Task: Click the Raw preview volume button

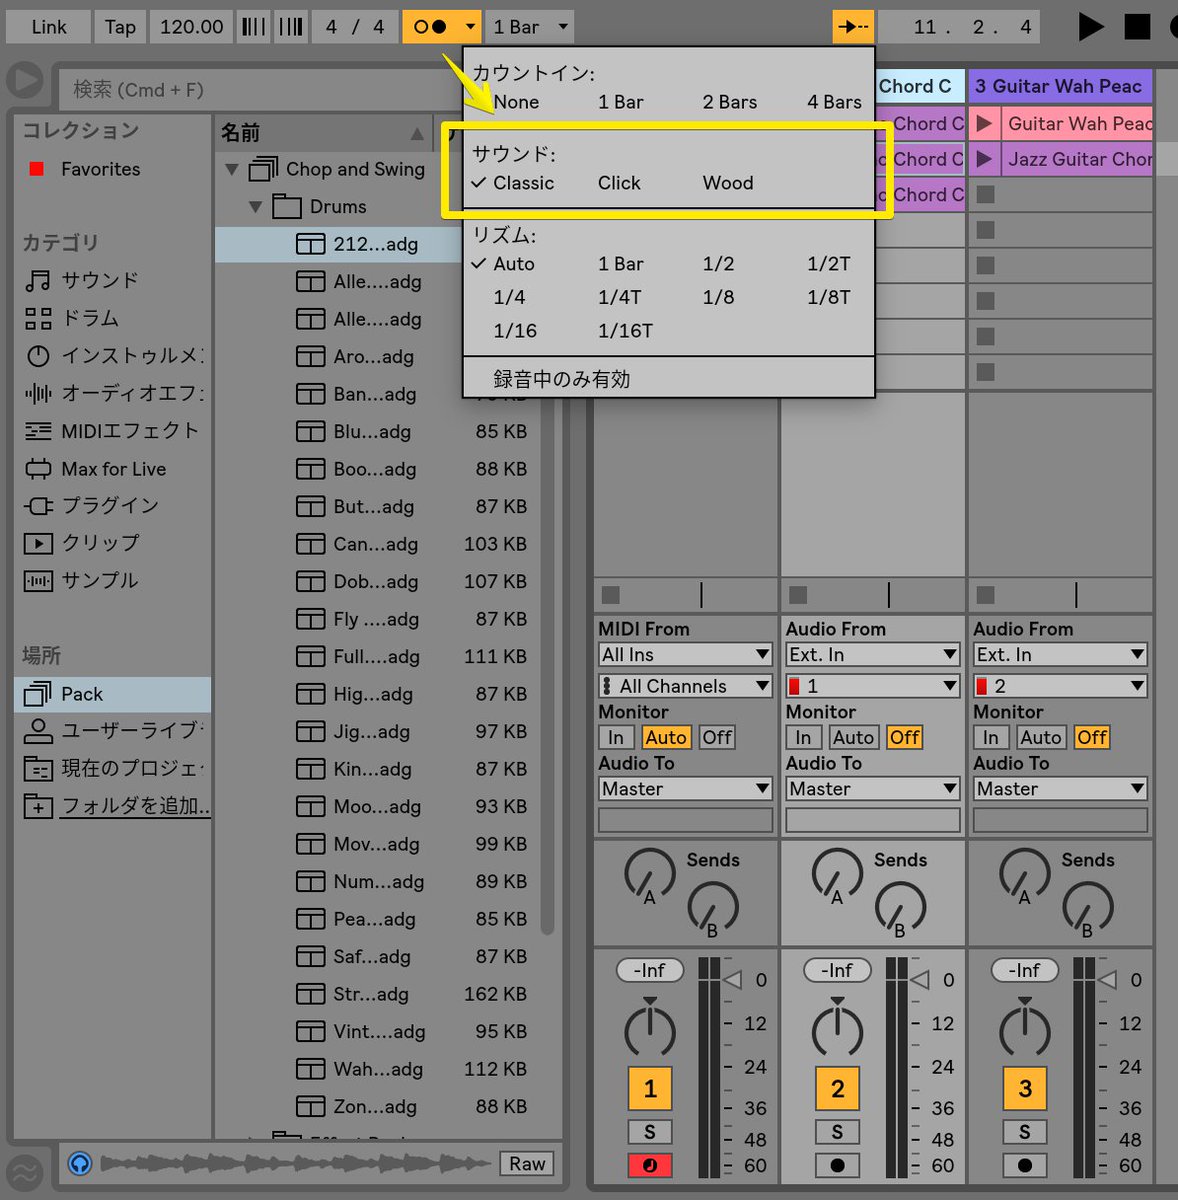Action: [526, 1163]
